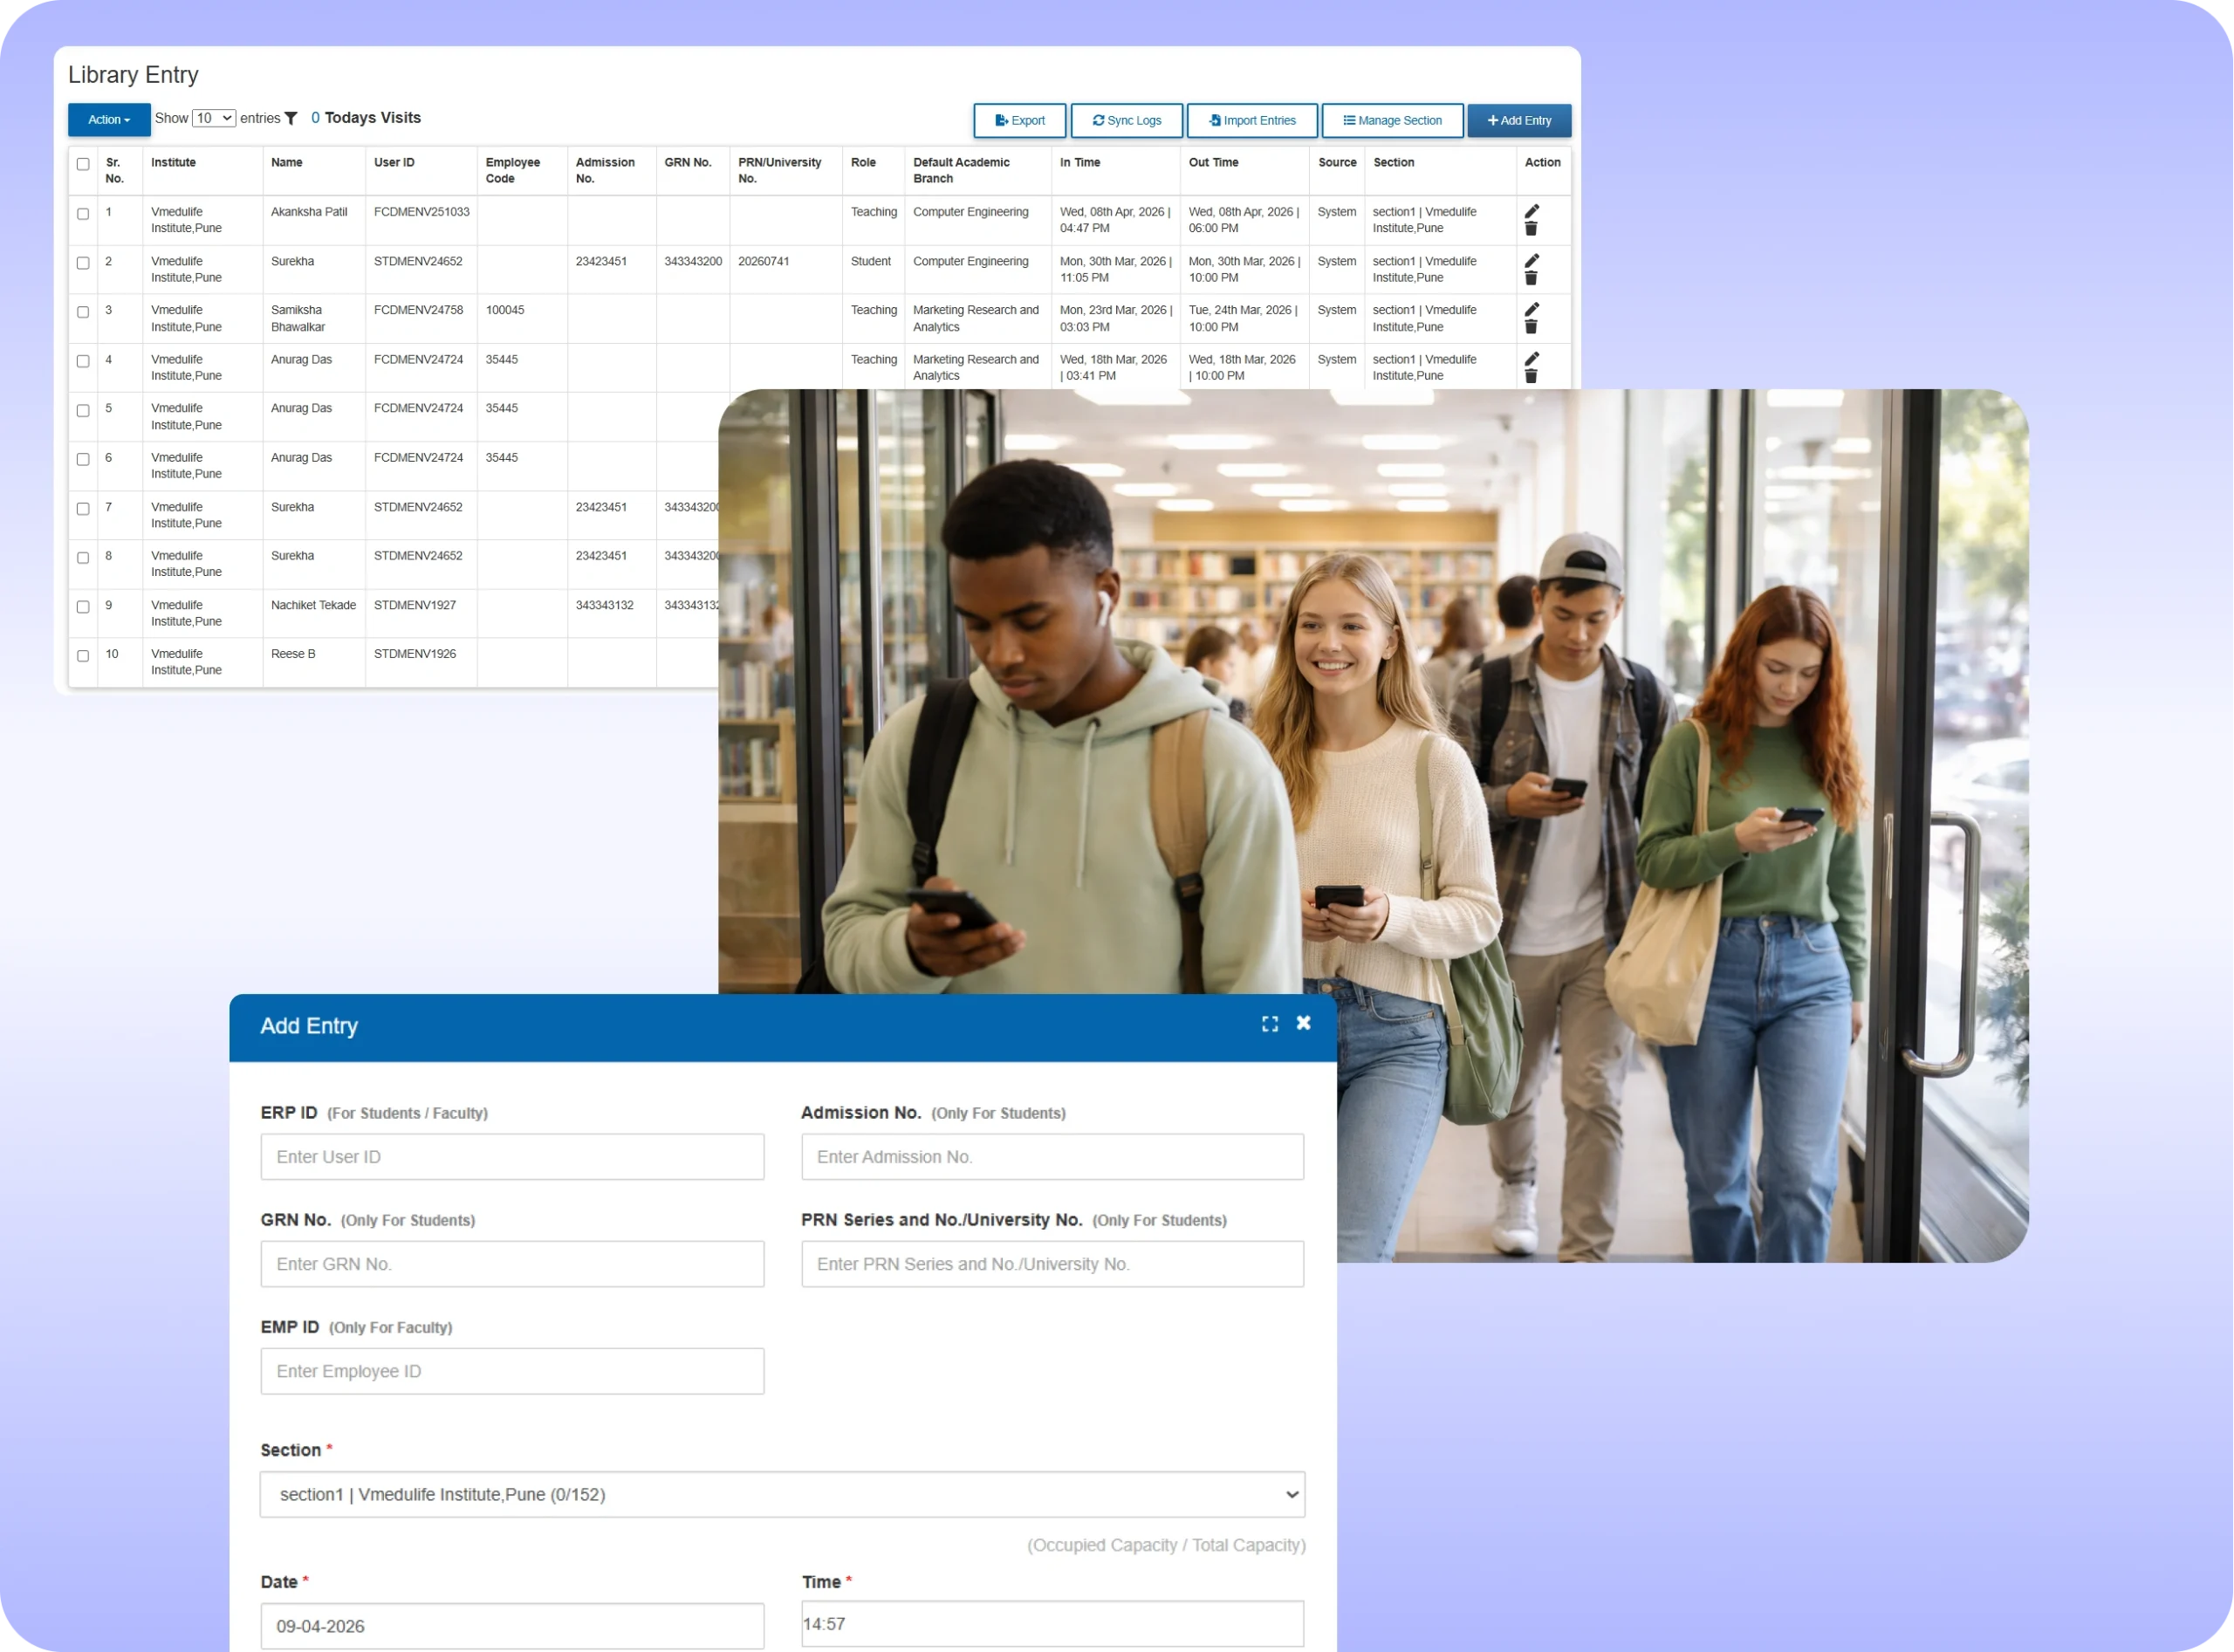The width and height of the screenshot is (2234, 1652).
Task: Open Manage Section
Action: coord(1391,120)
